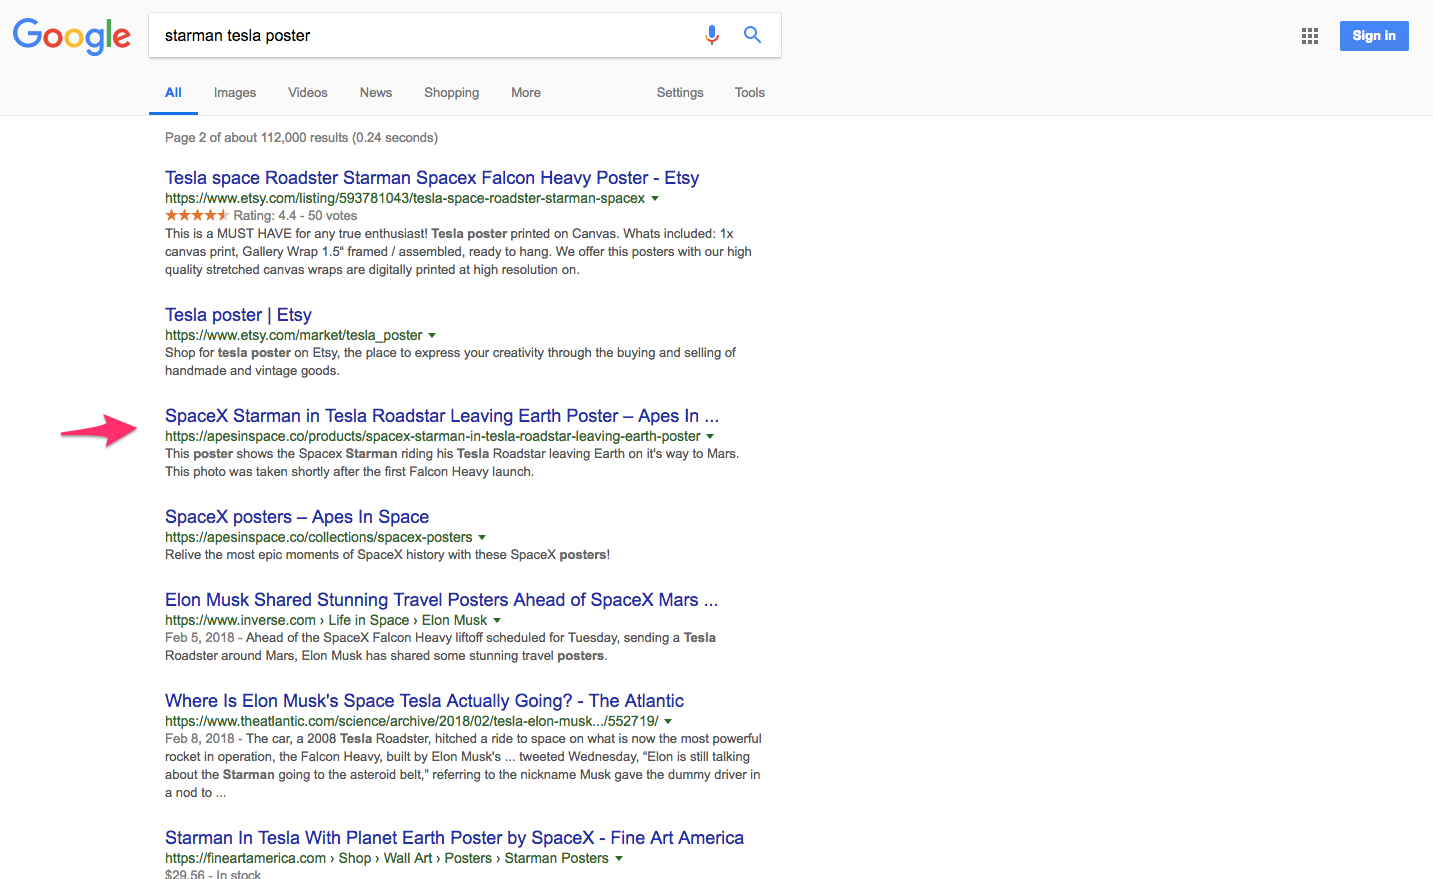
Task: Click the blue search magnifier icon
Action: [753, 35]
